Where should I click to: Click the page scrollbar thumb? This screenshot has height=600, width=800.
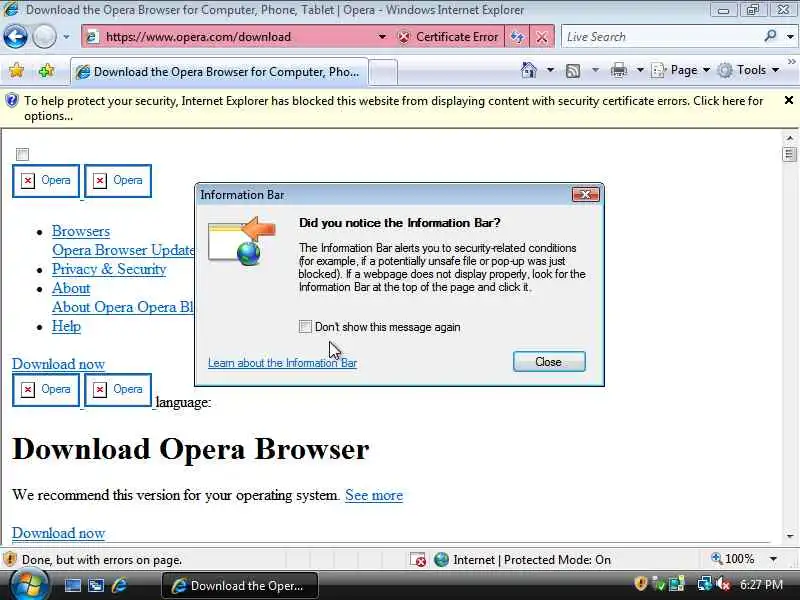point(790,154)
